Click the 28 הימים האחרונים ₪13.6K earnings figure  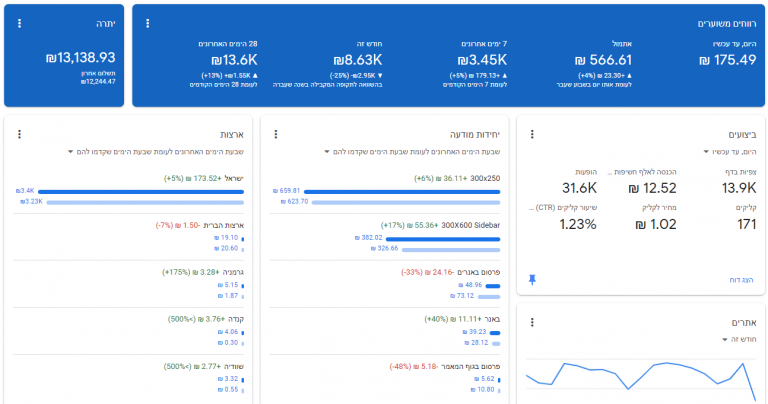[x=234, y=60]
